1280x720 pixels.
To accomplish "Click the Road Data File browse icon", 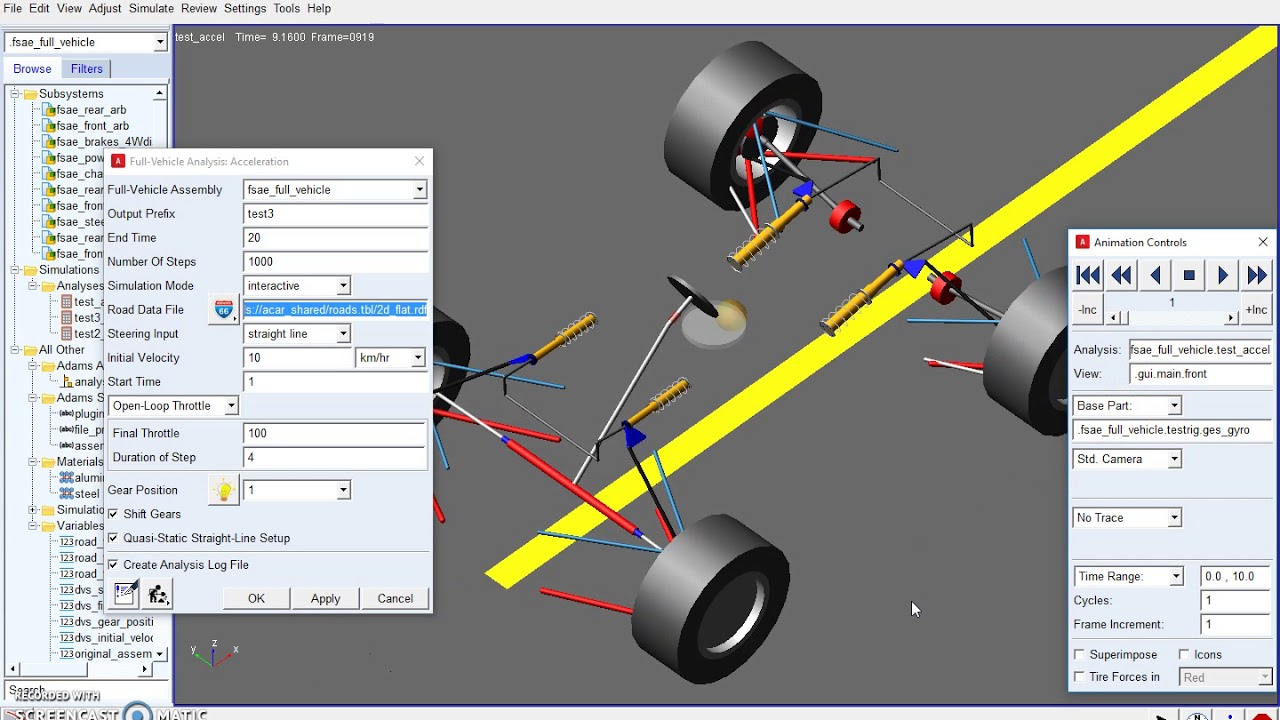I will pos(224,310).
